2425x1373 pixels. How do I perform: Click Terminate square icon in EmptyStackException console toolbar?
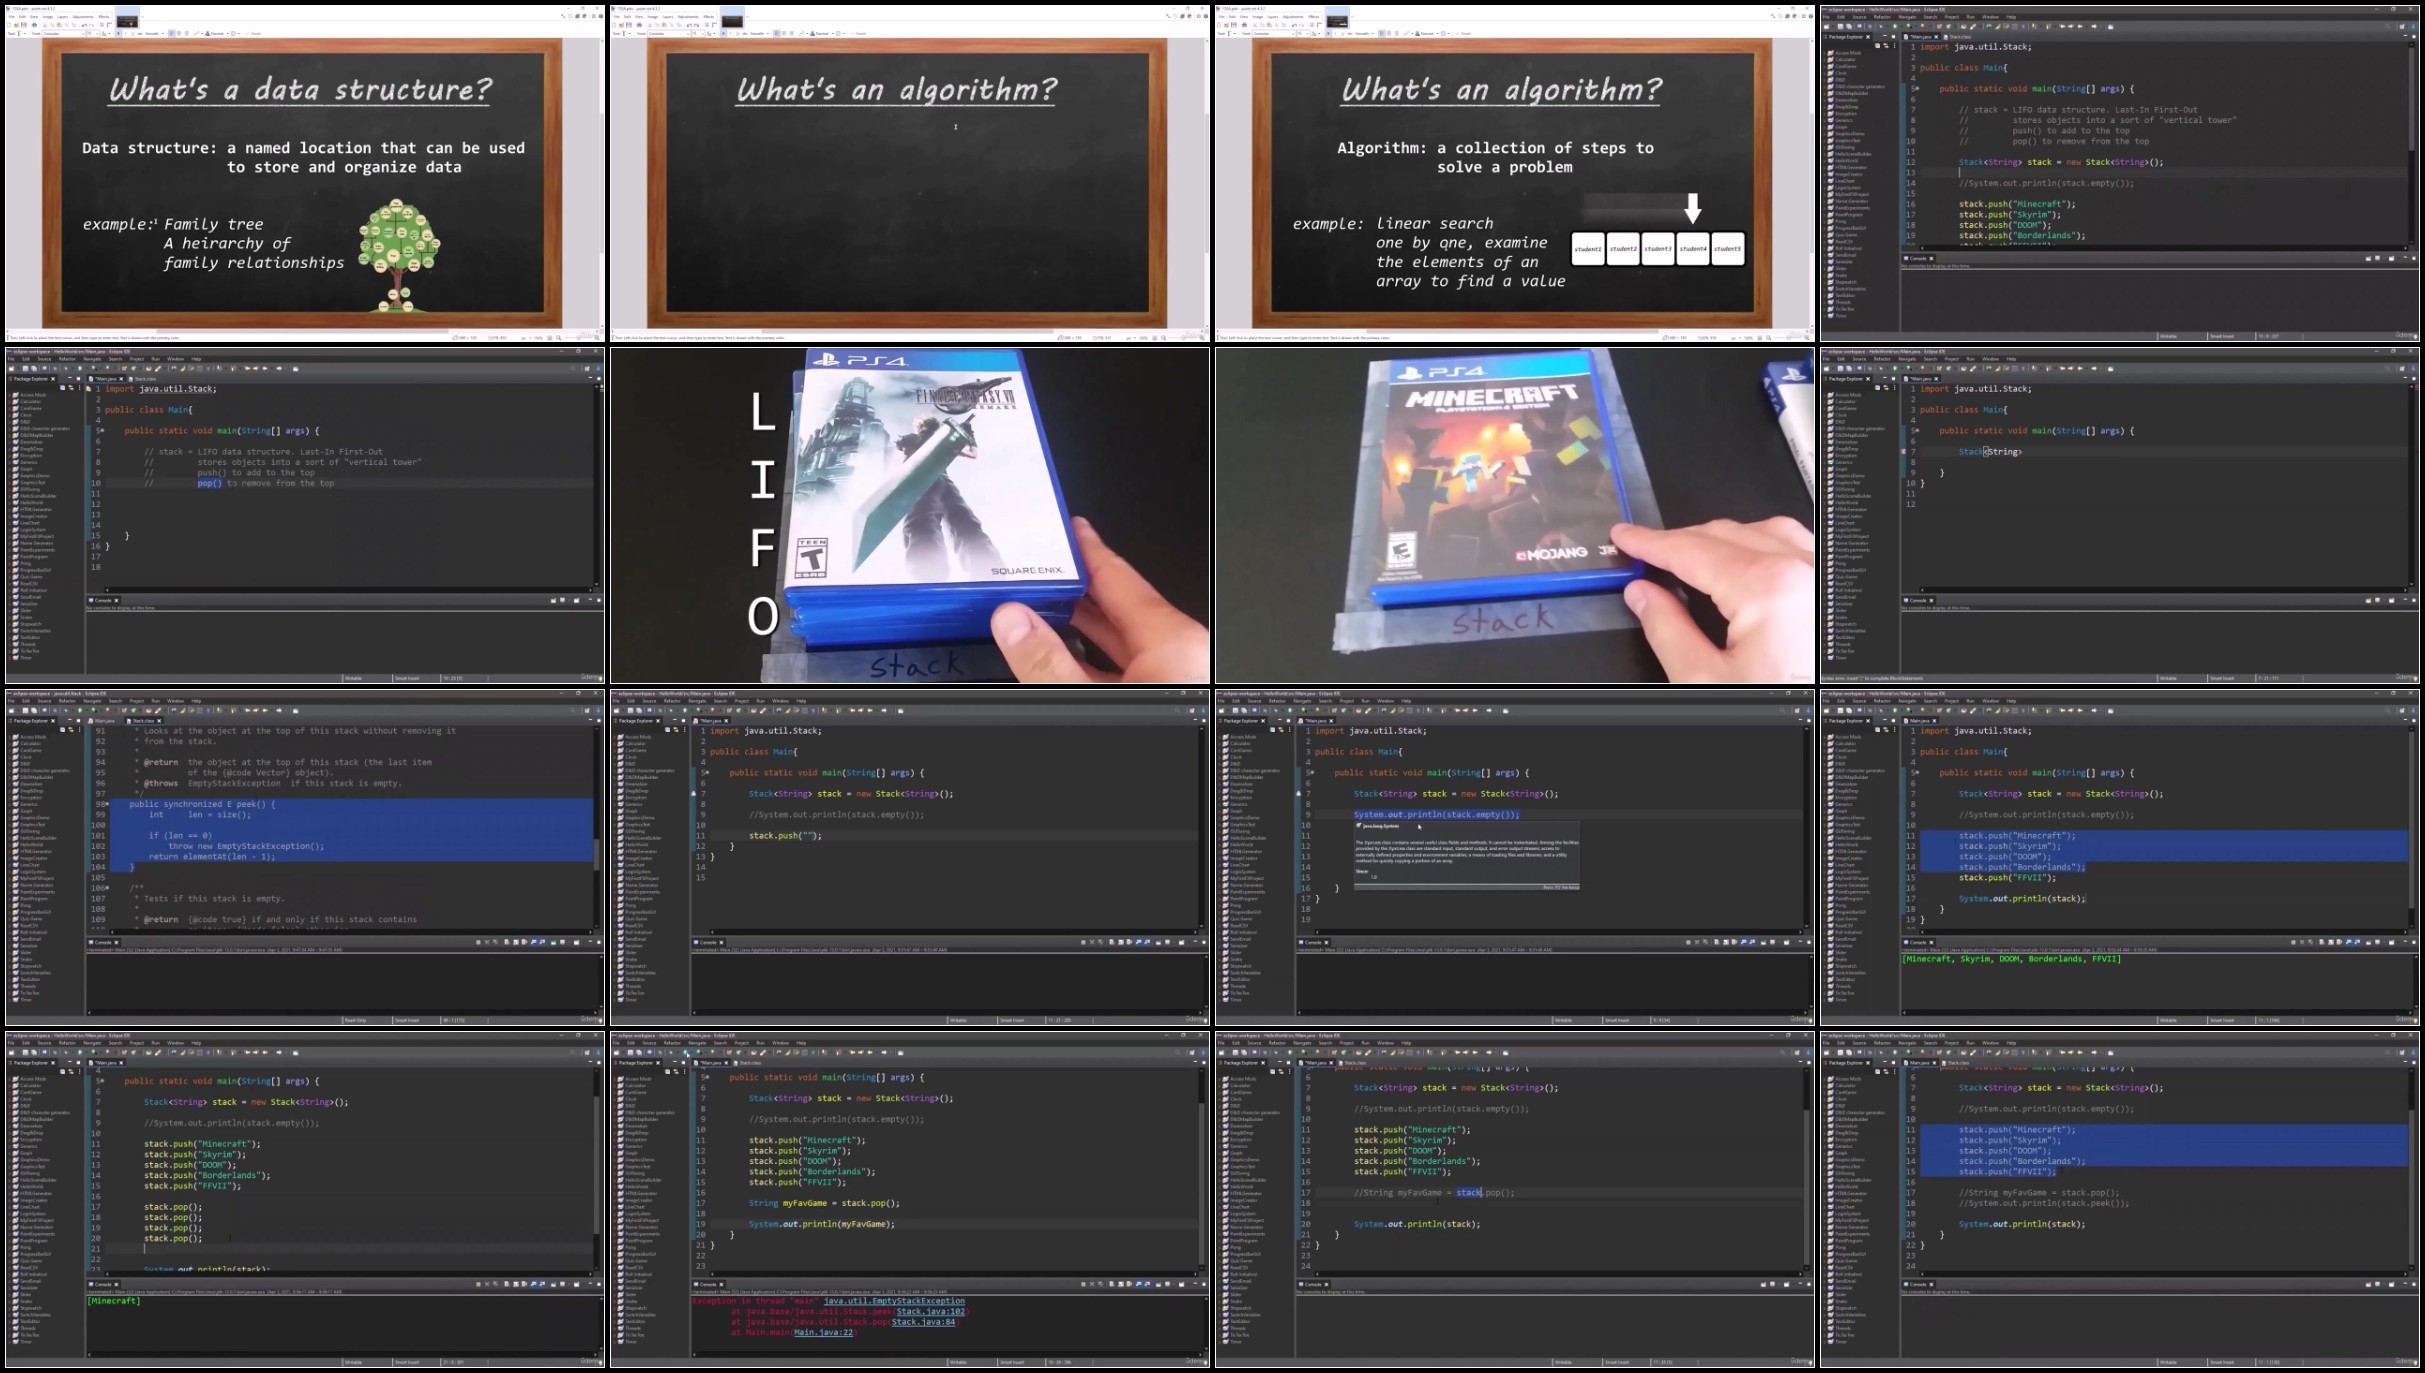pos(1083,1284)
